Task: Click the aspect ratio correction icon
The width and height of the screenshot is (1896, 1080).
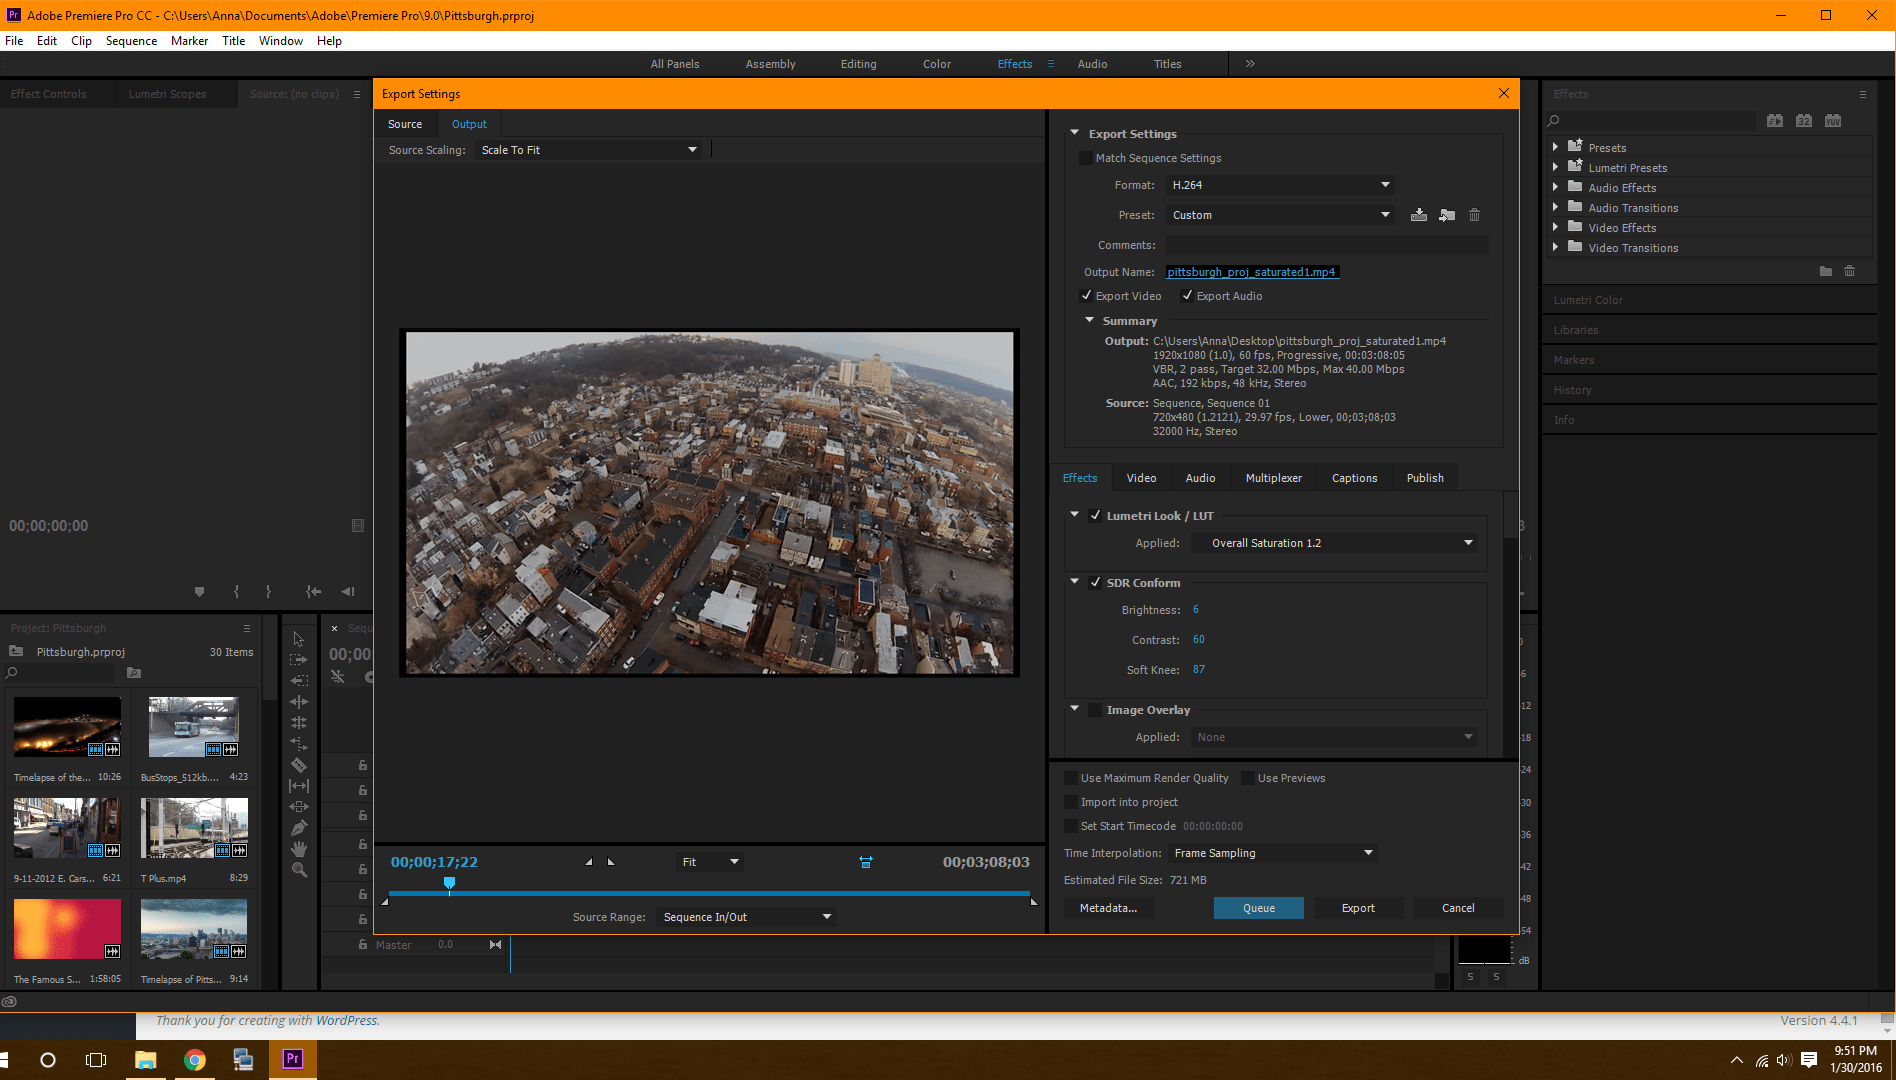Action: pos(866,862)
